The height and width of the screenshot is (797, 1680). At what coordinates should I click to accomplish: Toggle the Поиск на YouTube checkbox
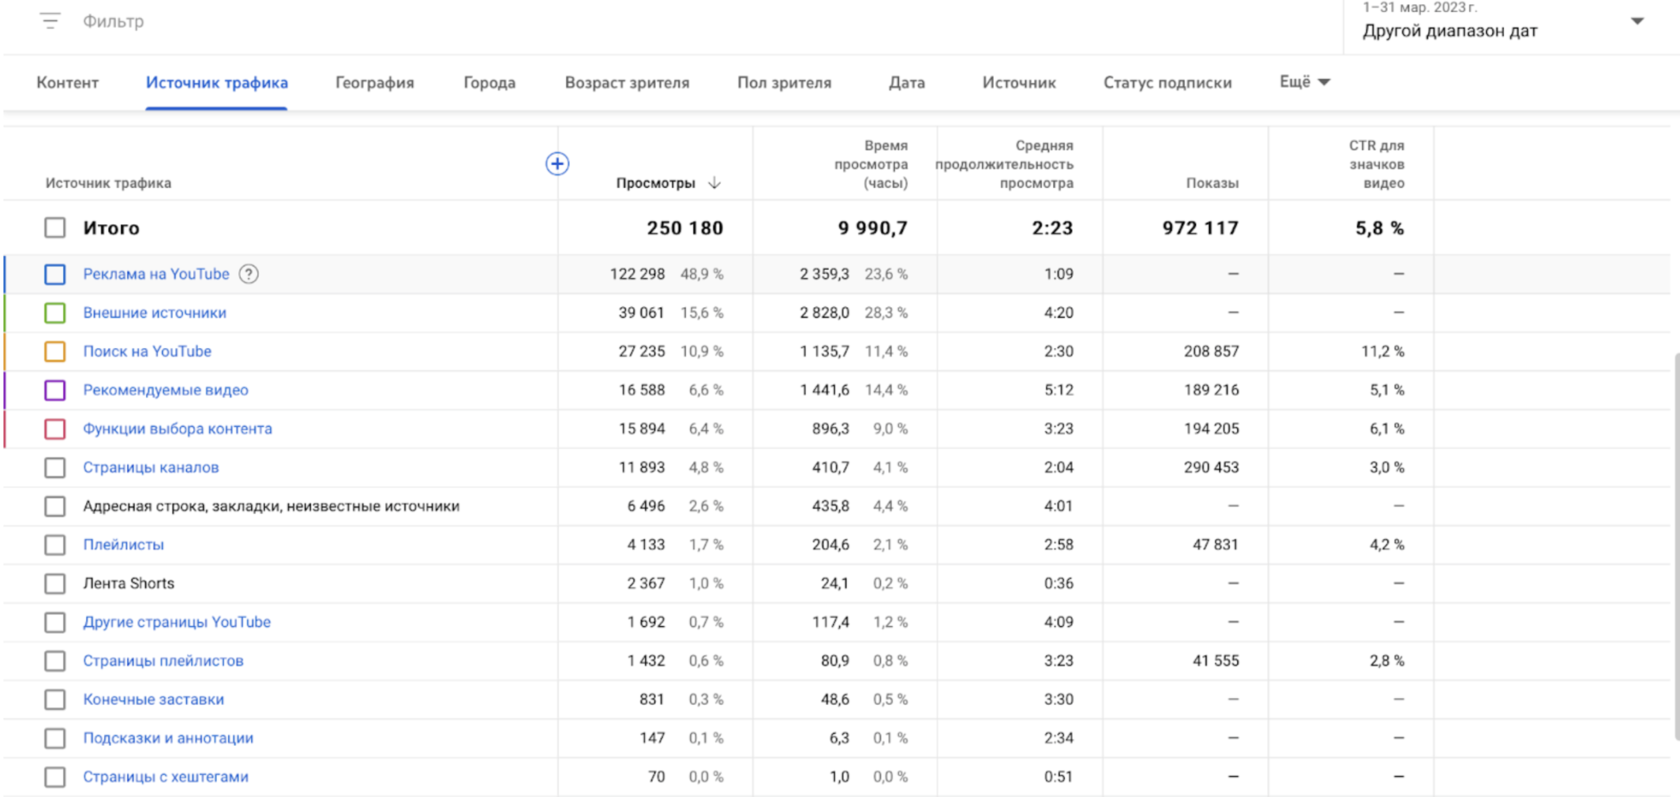click(x=55, y=352)
